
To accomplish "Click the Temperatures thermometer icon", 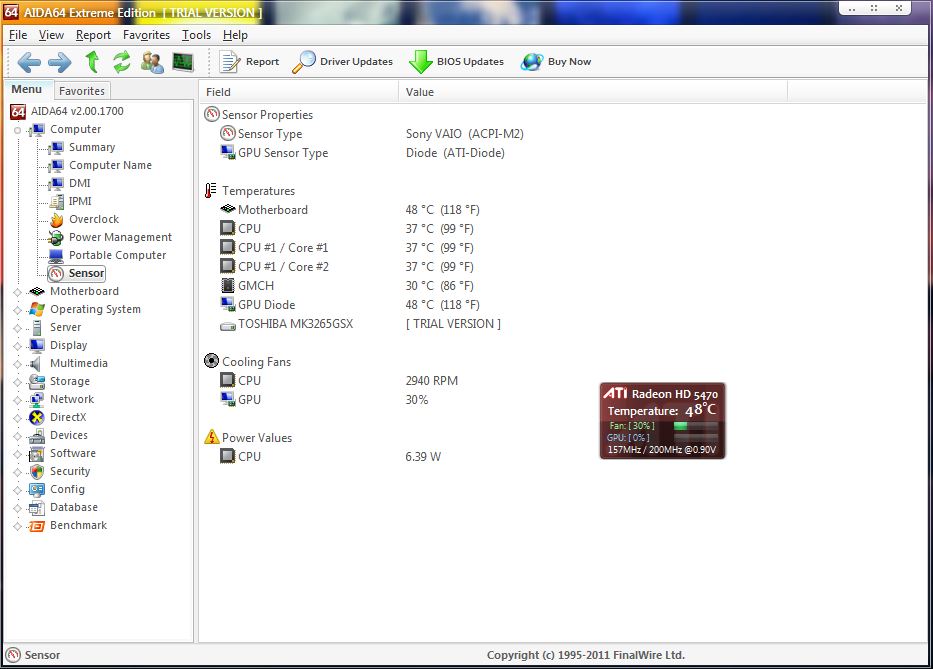I will 211,190.
